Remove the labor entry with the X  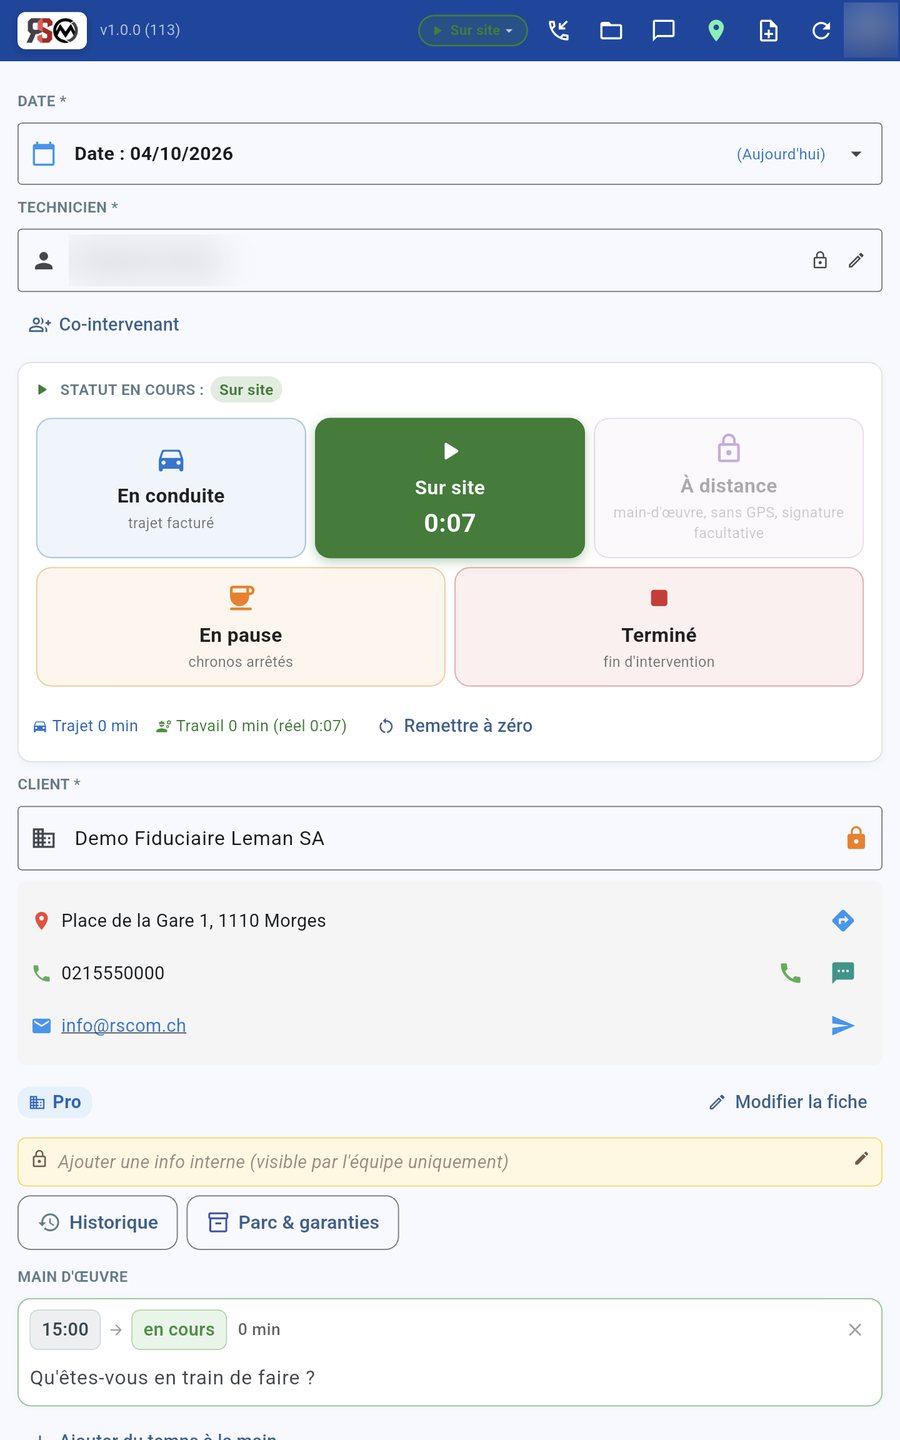click(x=855, y=1330)
